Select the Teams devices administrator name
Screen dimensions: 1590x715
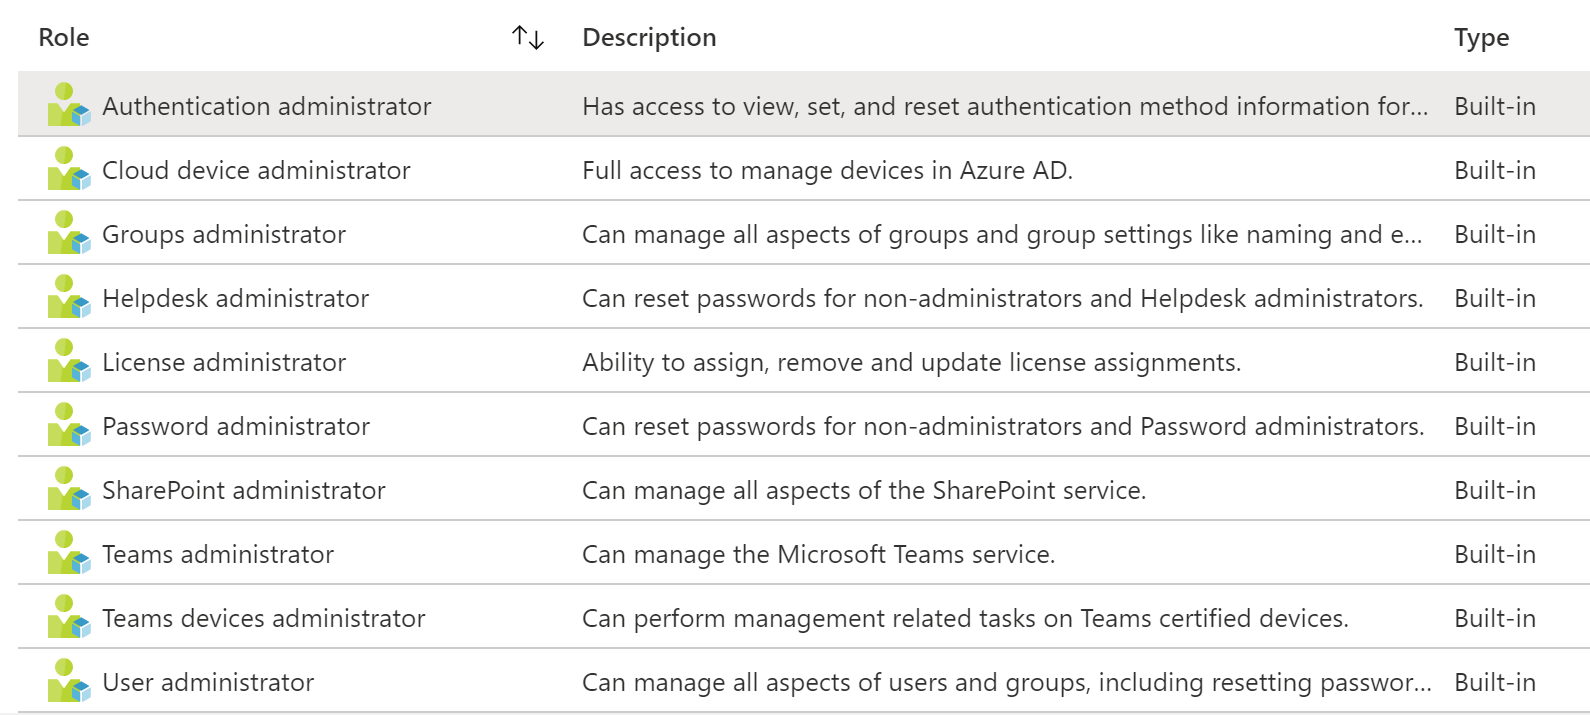click(x=264, y=618)
